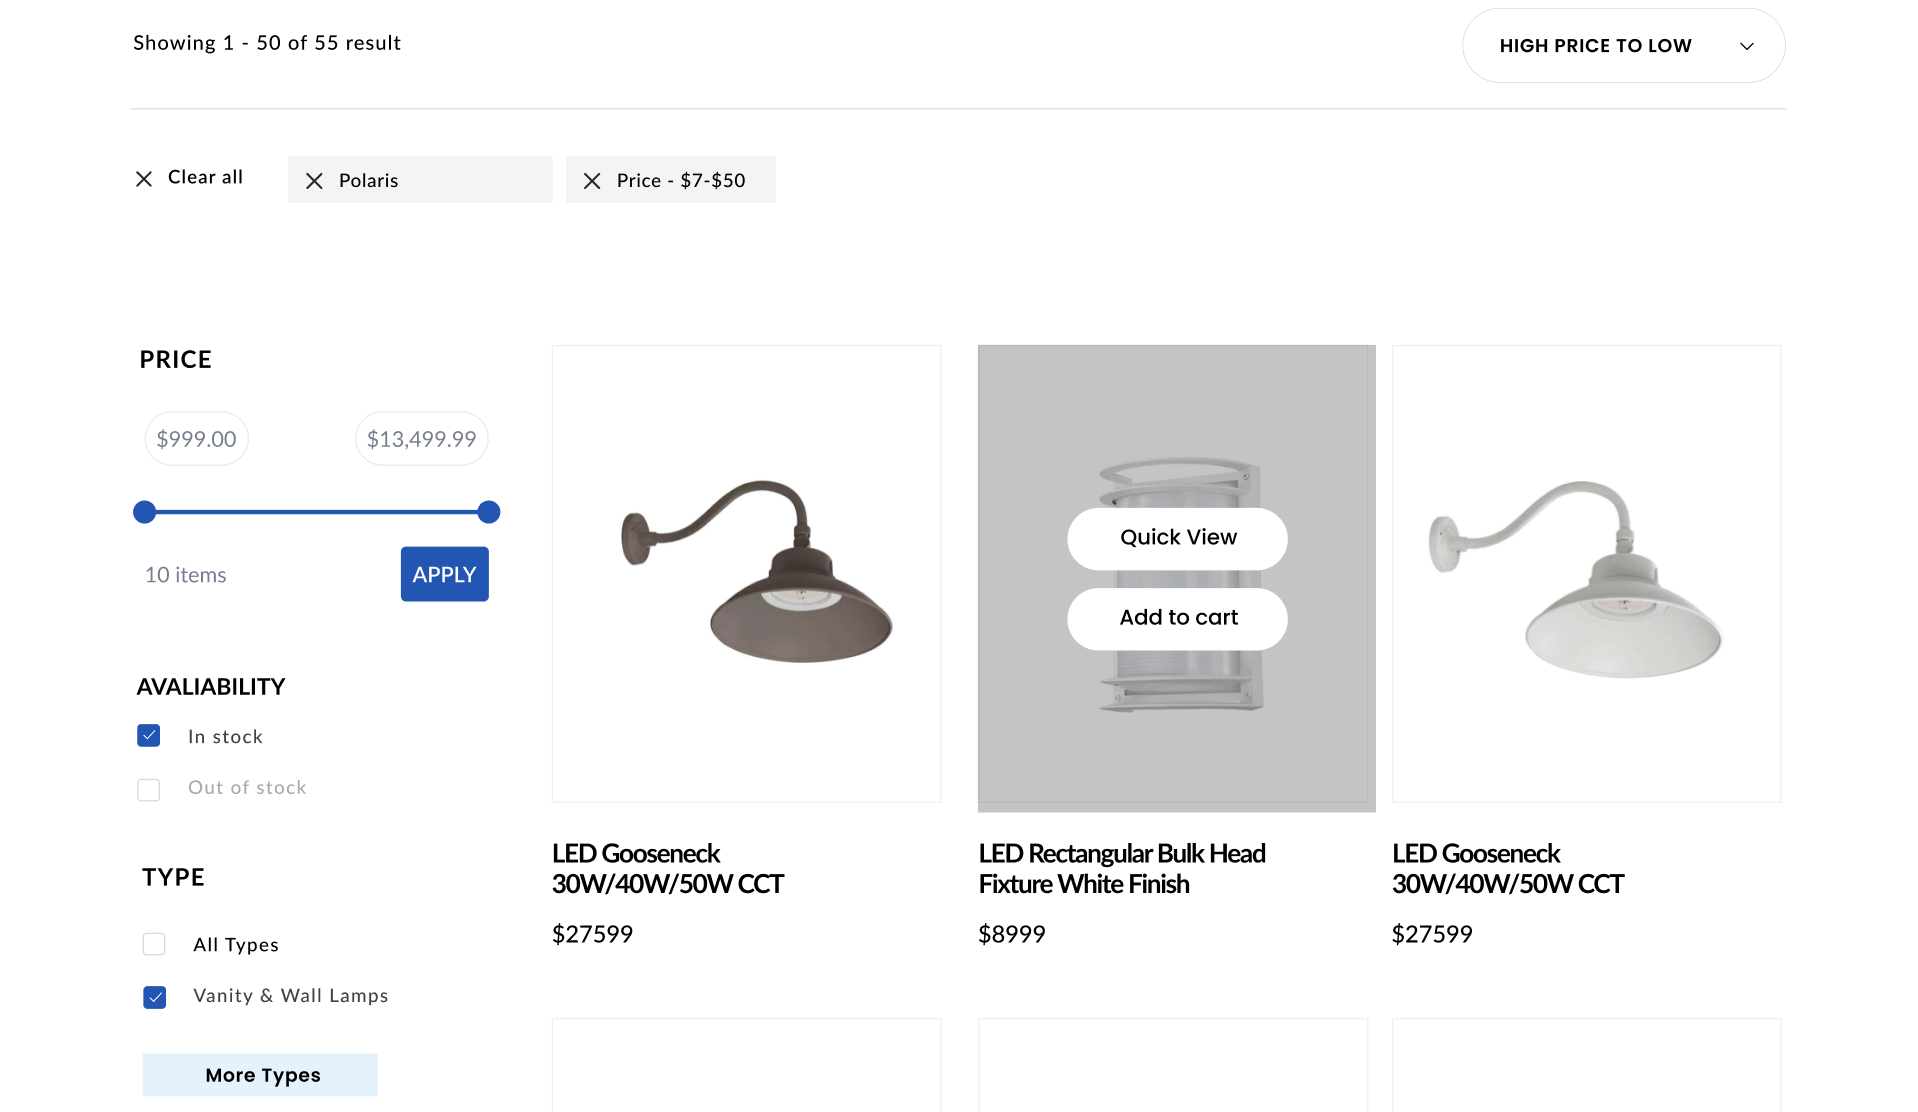Click the sort dropdown chevron arrow
Screen dimensions: 1918x1112
coord(1746,47)
